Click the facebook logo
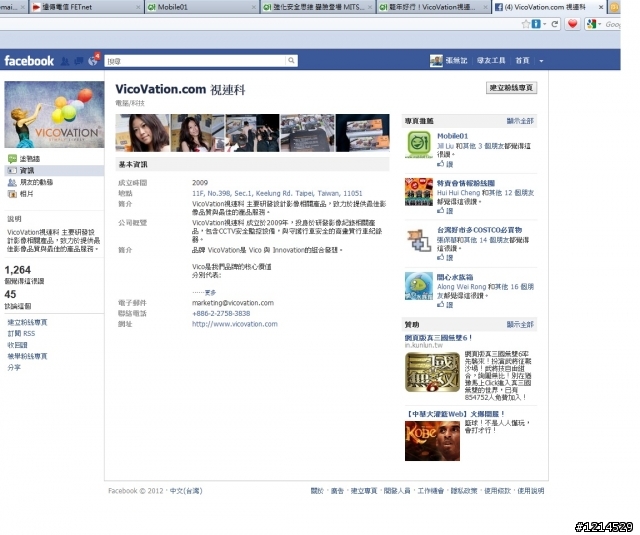The width and height of the screenshot is (640, 535). 29,61
